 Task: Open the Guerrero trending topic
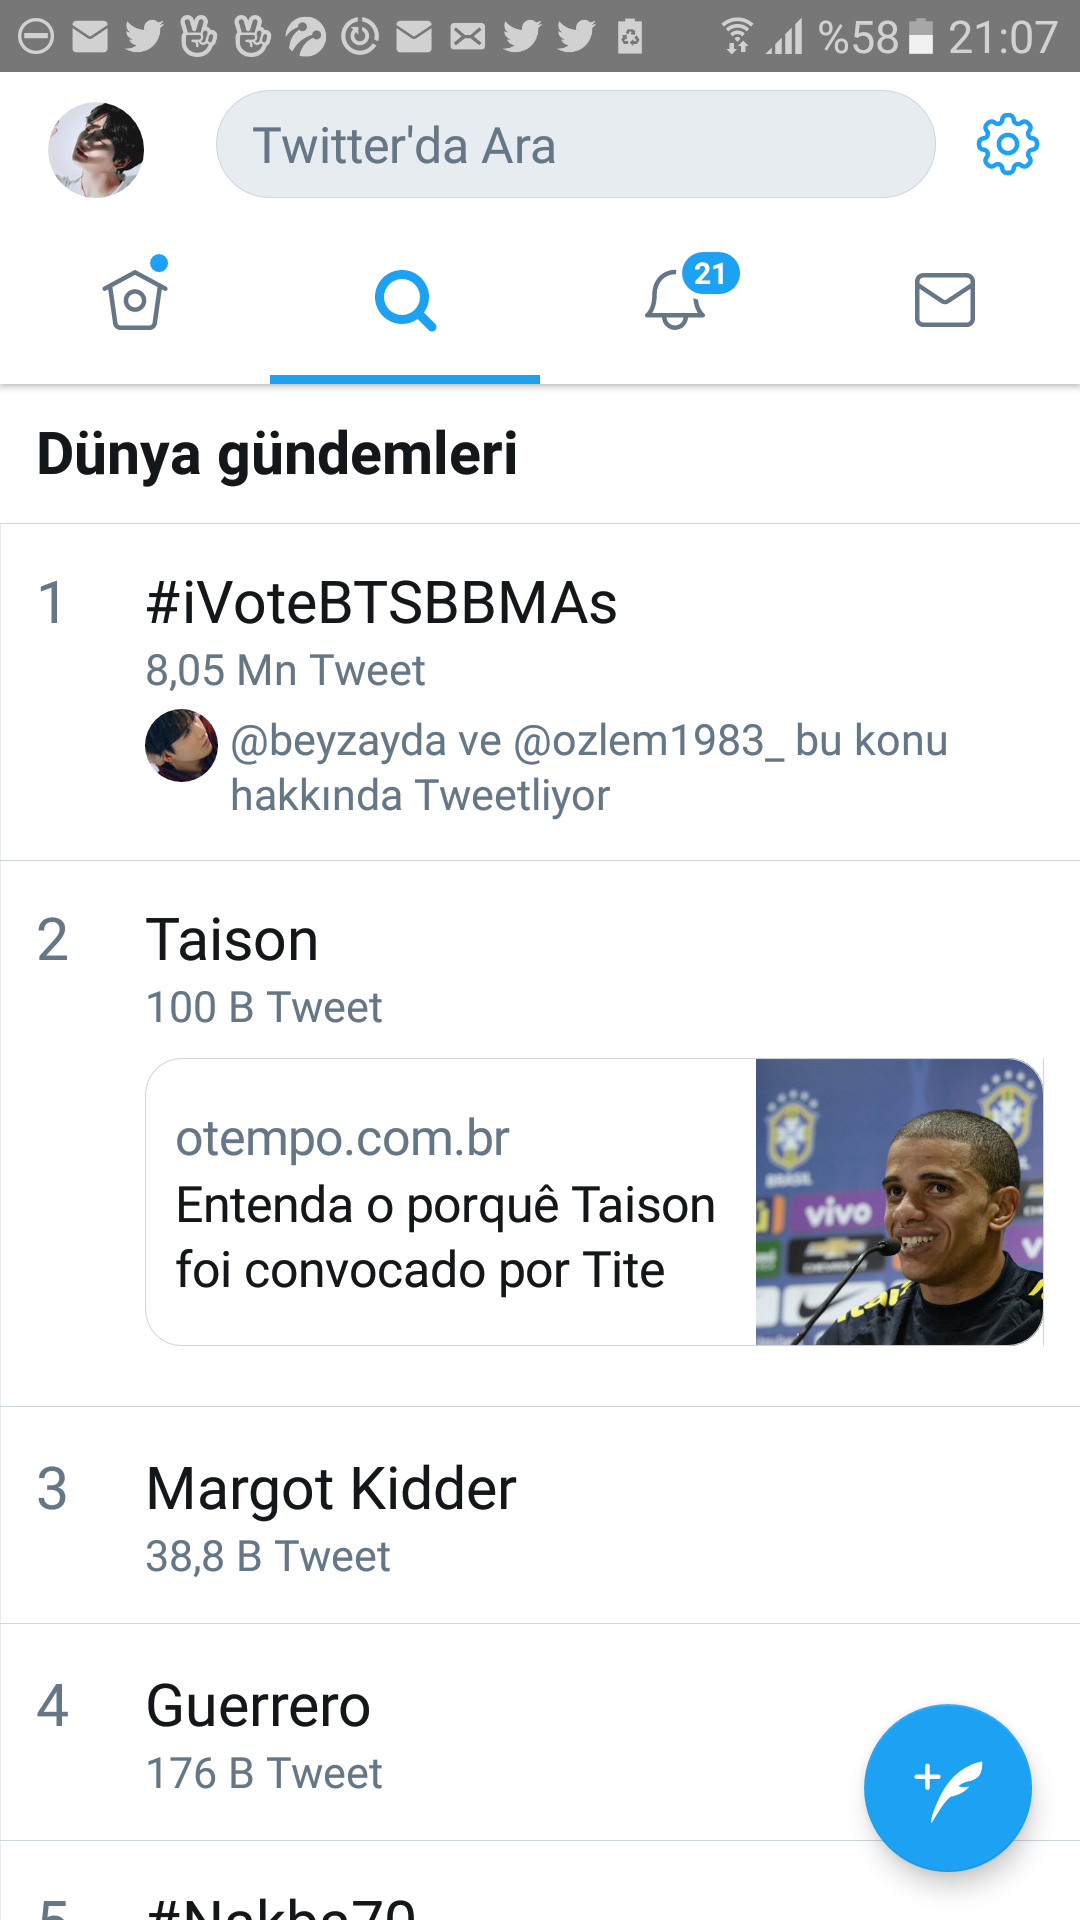(x=258, y=1706)
